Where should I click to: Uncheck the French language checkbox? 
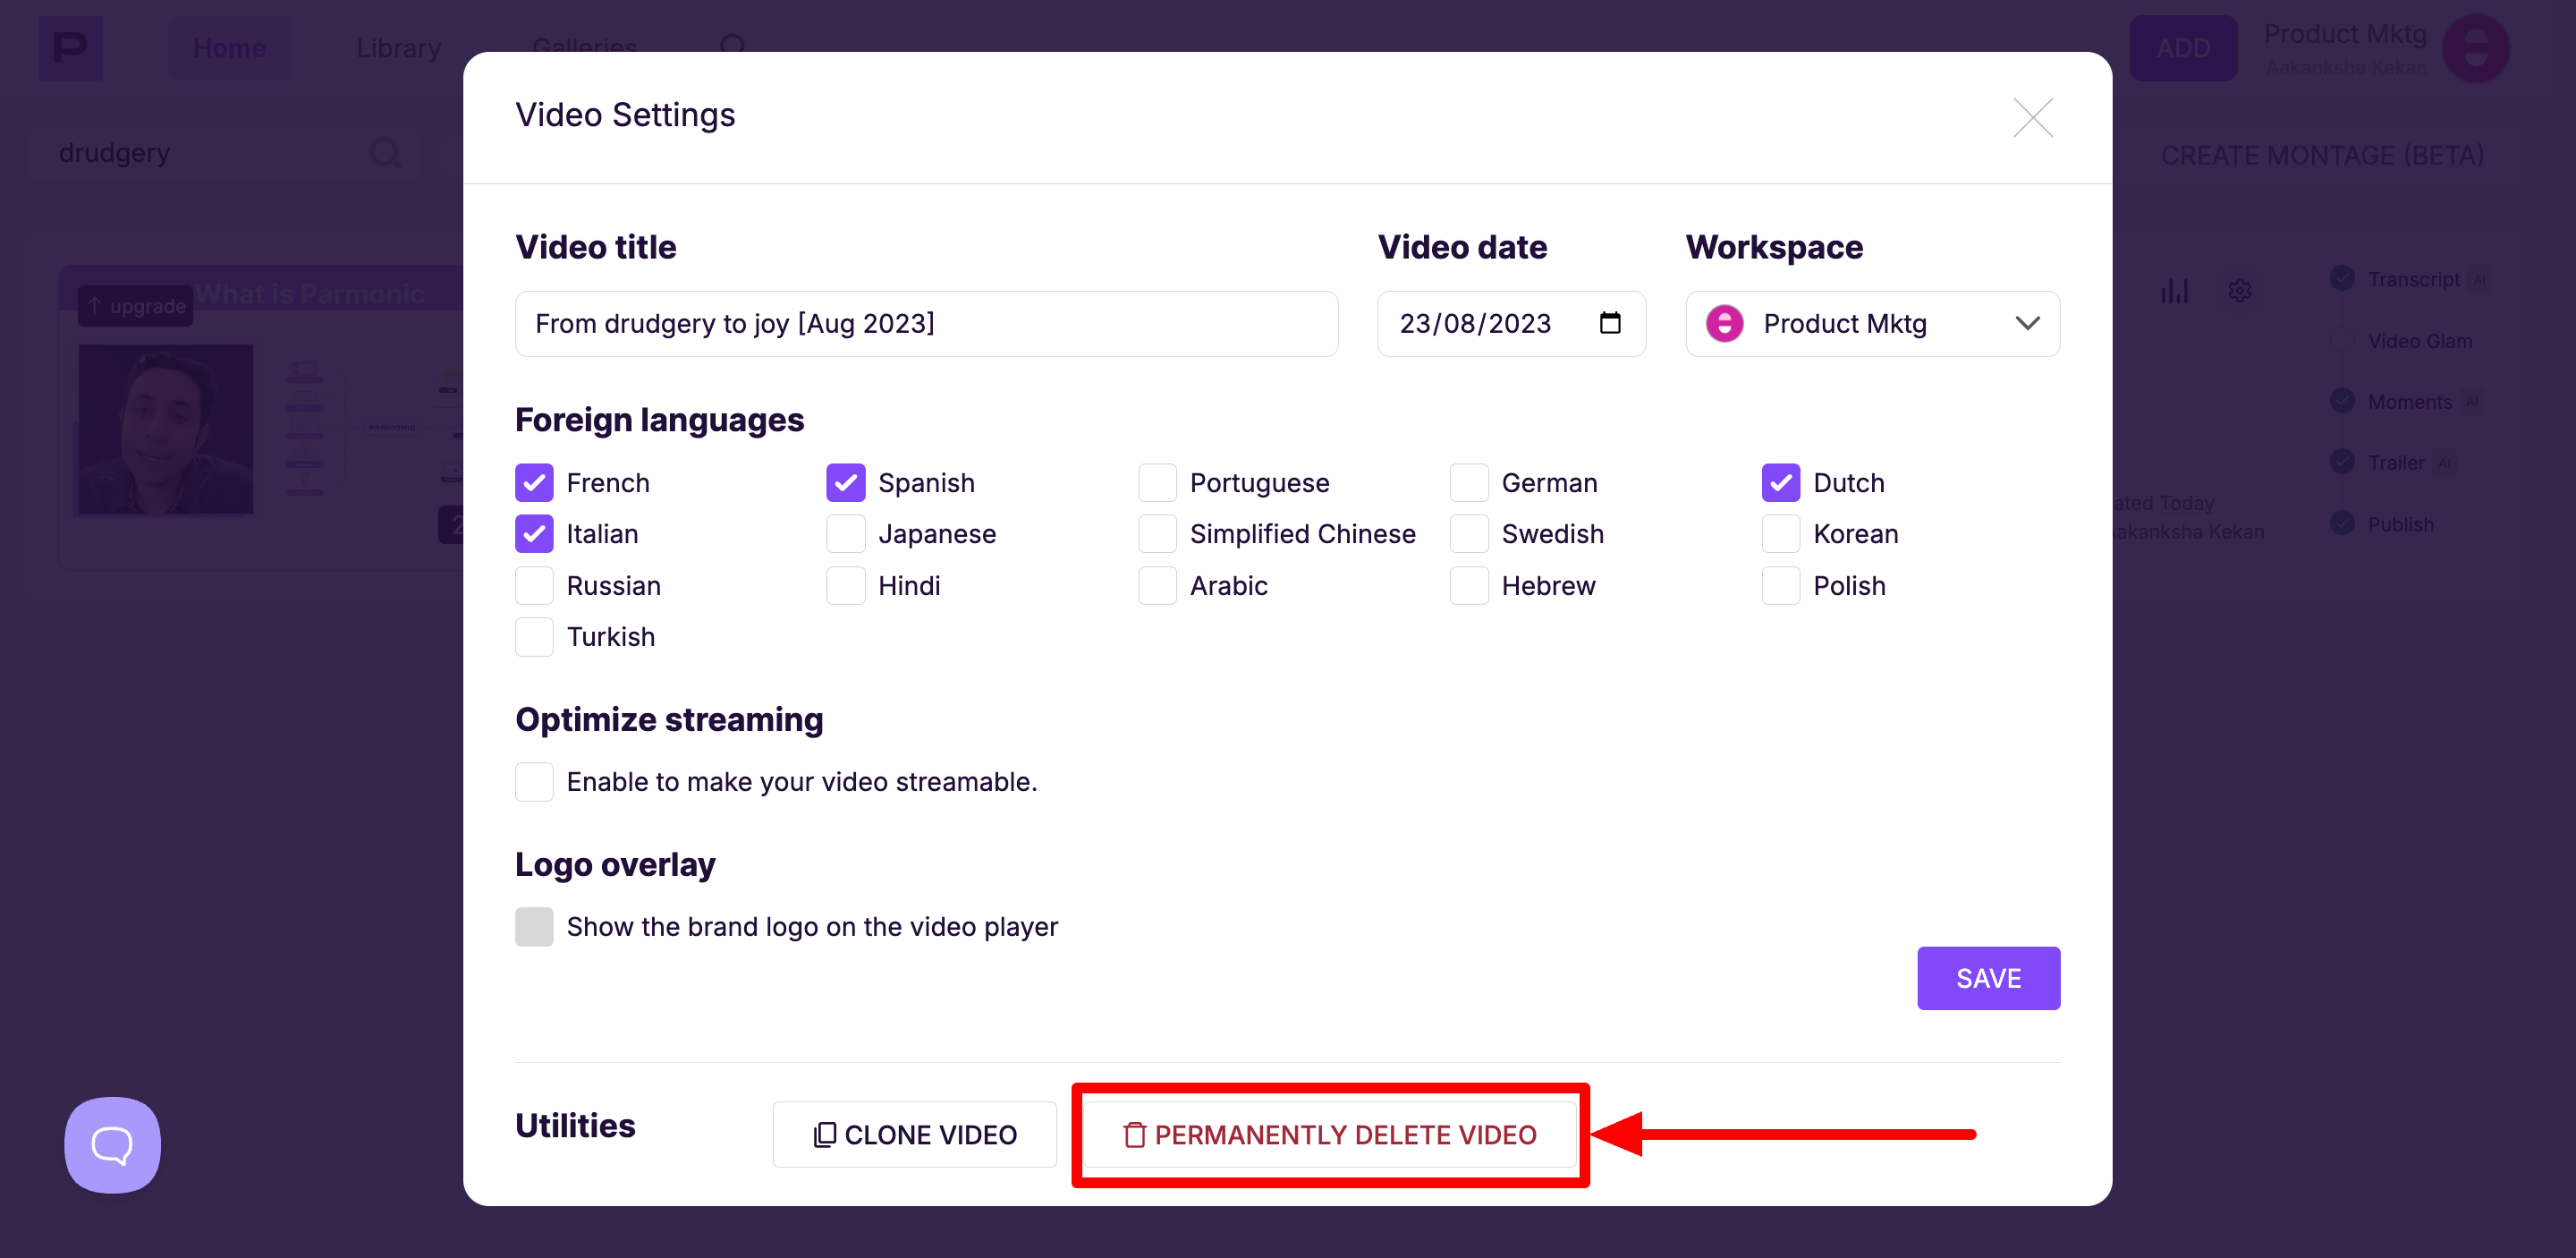(x=534, y=483)
